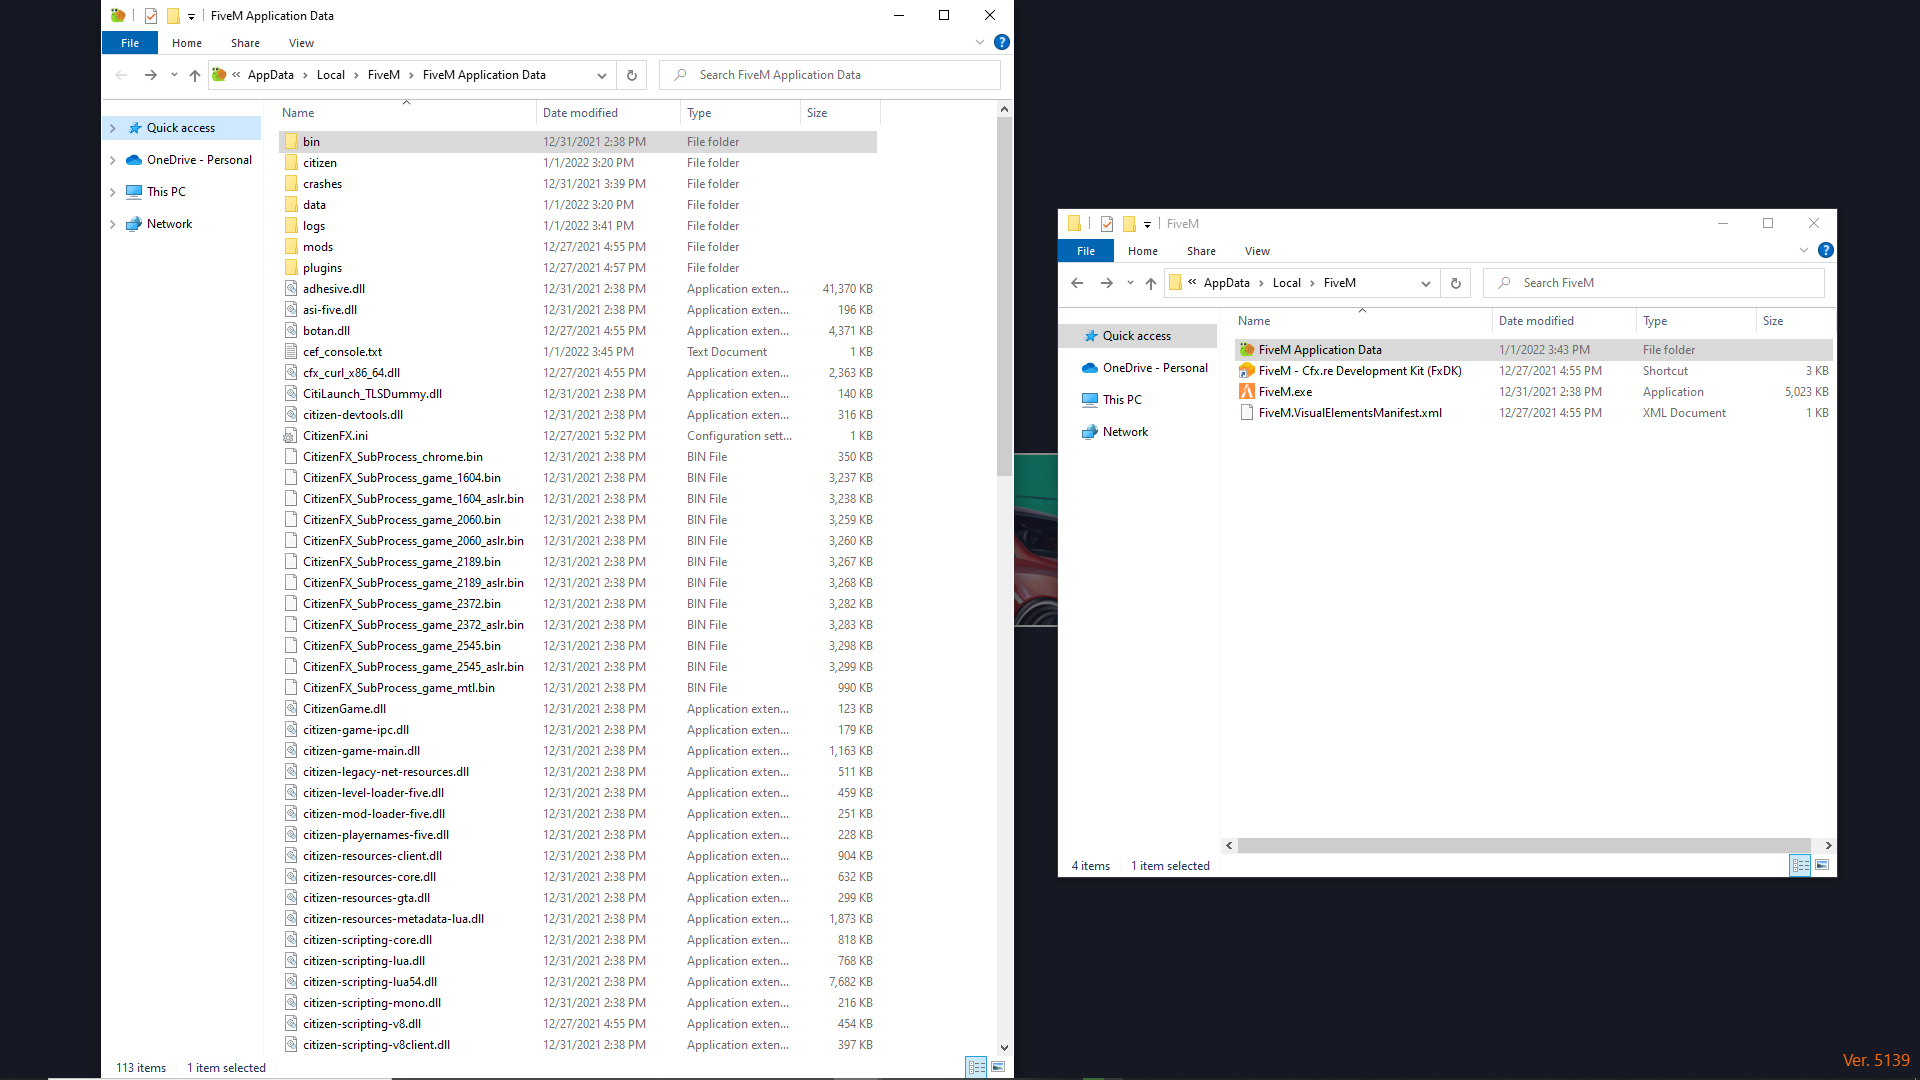This screenshot has height=1080, width=1920.
Task: Click Help icon in FiveM window
Action: 1826,250
